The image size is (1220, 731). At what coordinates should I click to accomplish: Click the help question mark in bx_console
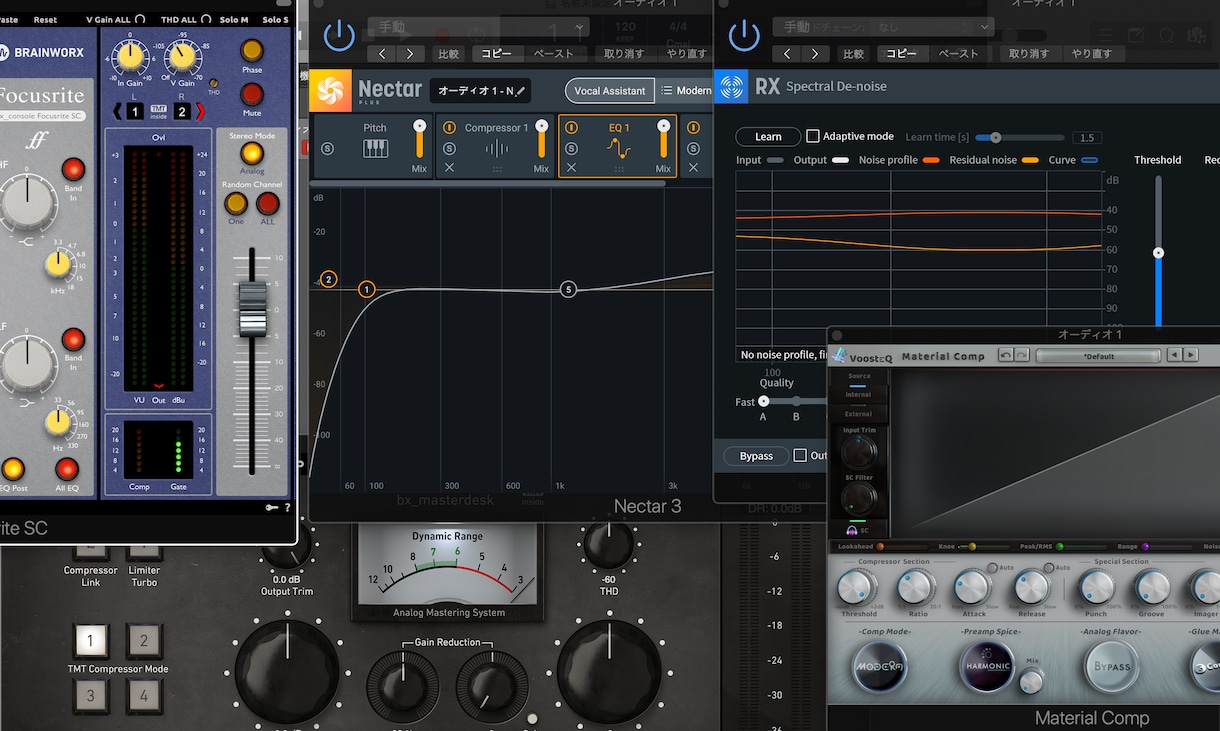tap(287, 508)
